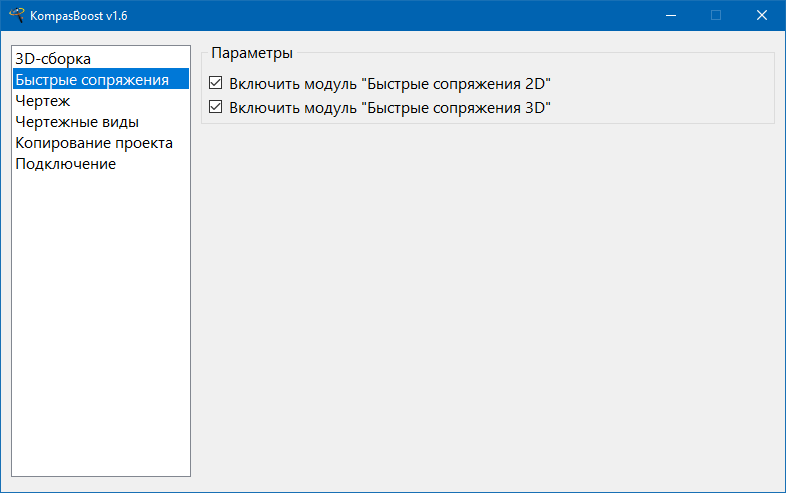Click the blank area below the Параметры group

point(487,300)
